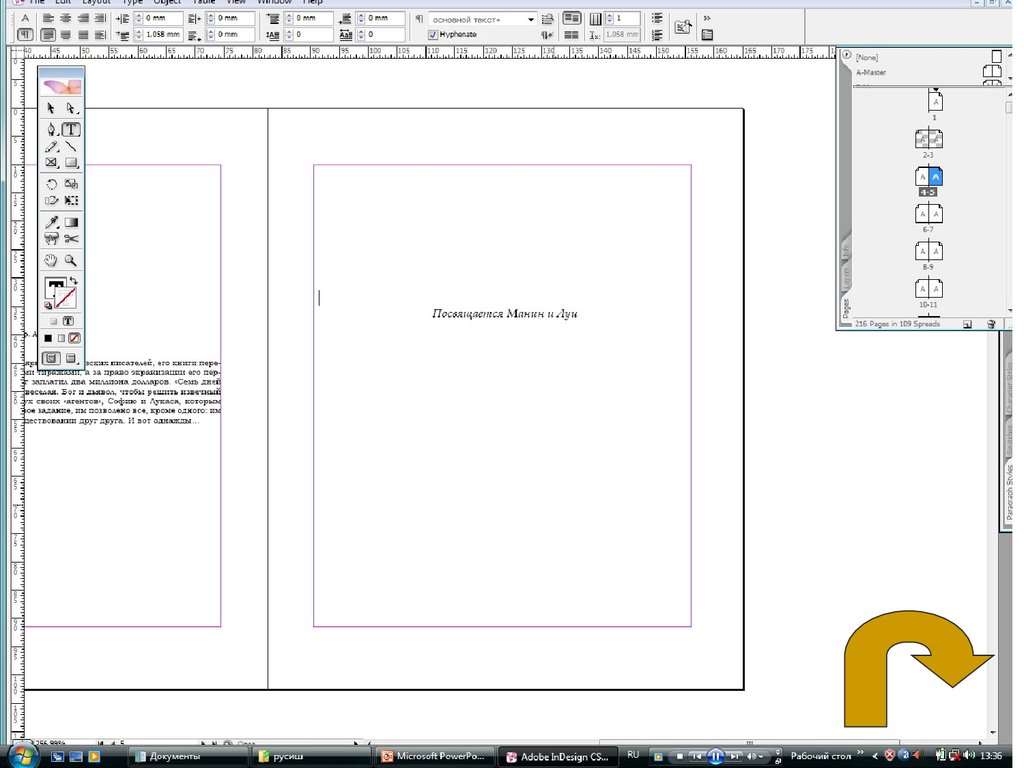Click the delete selected pages trash icon

point(991,324)
